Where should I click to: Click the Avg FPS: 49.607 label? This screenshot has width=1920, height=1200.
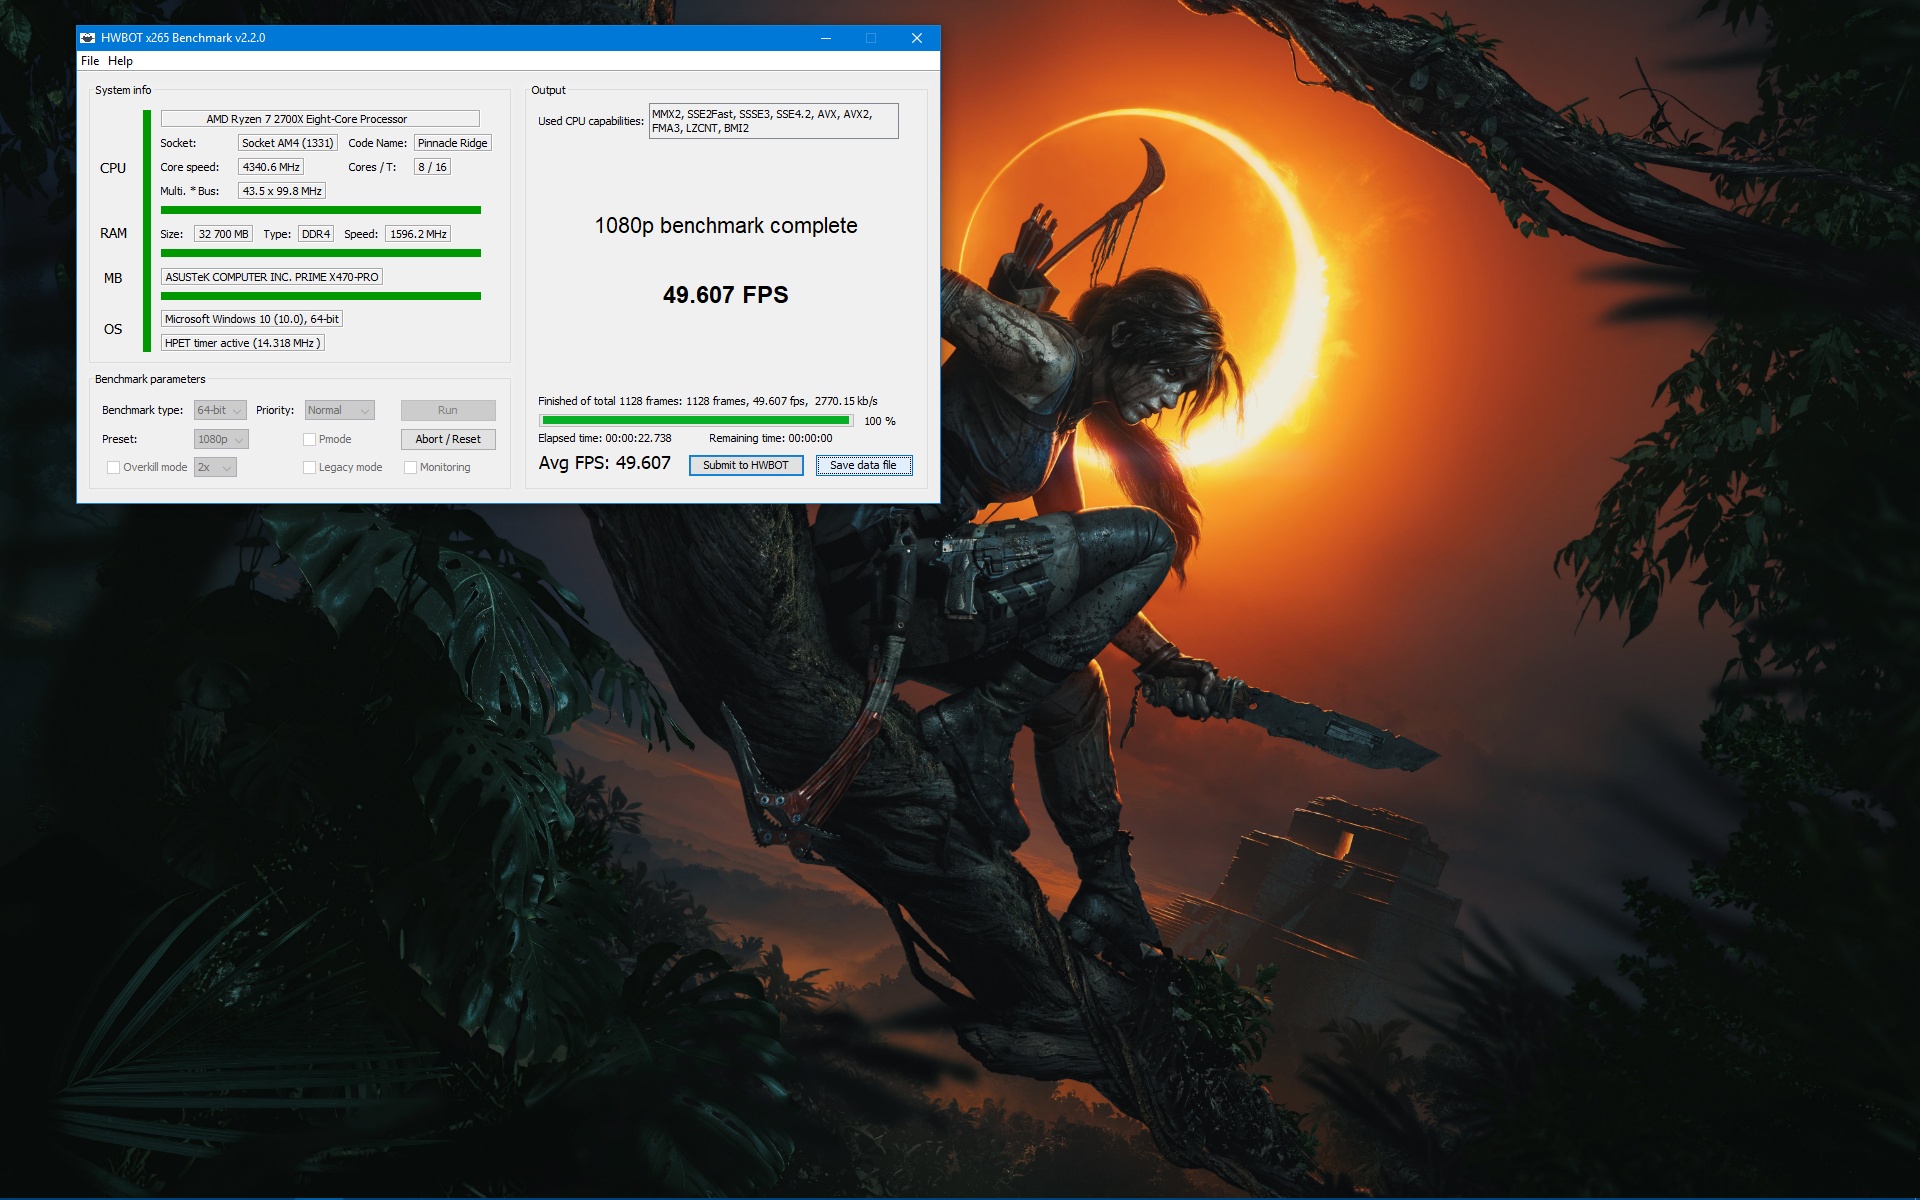point(605,463)
